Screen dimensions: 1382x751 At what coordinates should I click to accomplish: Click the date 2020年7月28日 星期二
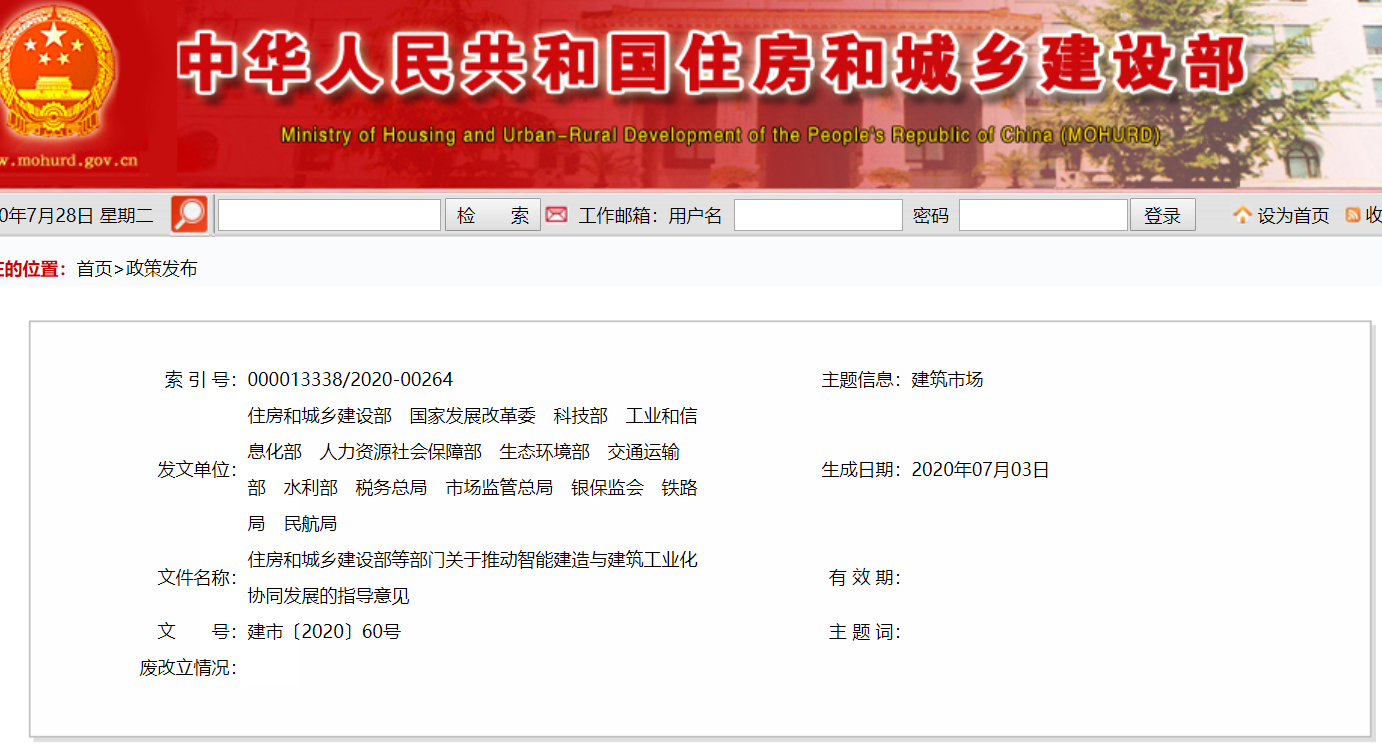click(75, 213)
